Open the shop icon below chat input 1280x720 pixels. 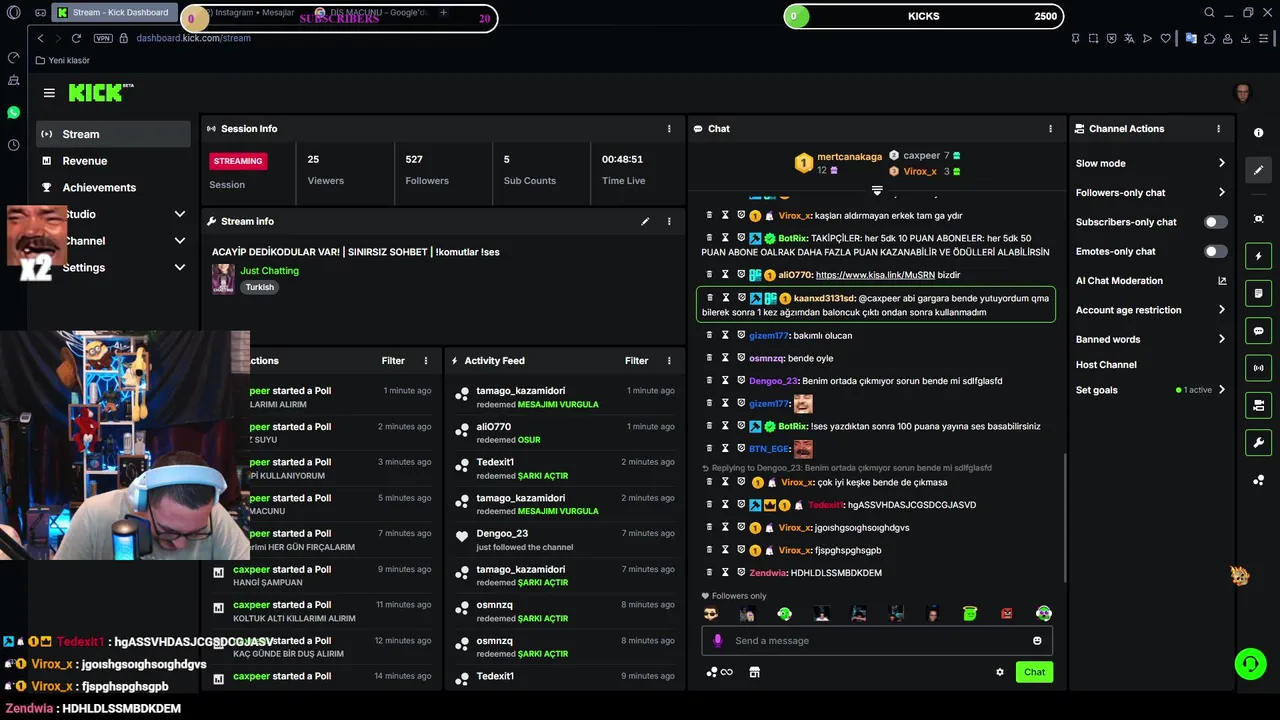(x=755, y=672)
